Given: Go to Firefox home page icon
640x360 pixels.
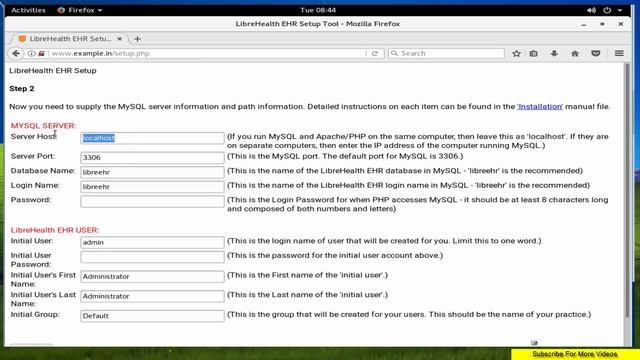Looking at the screenshot, I should (x=575, y=53).
